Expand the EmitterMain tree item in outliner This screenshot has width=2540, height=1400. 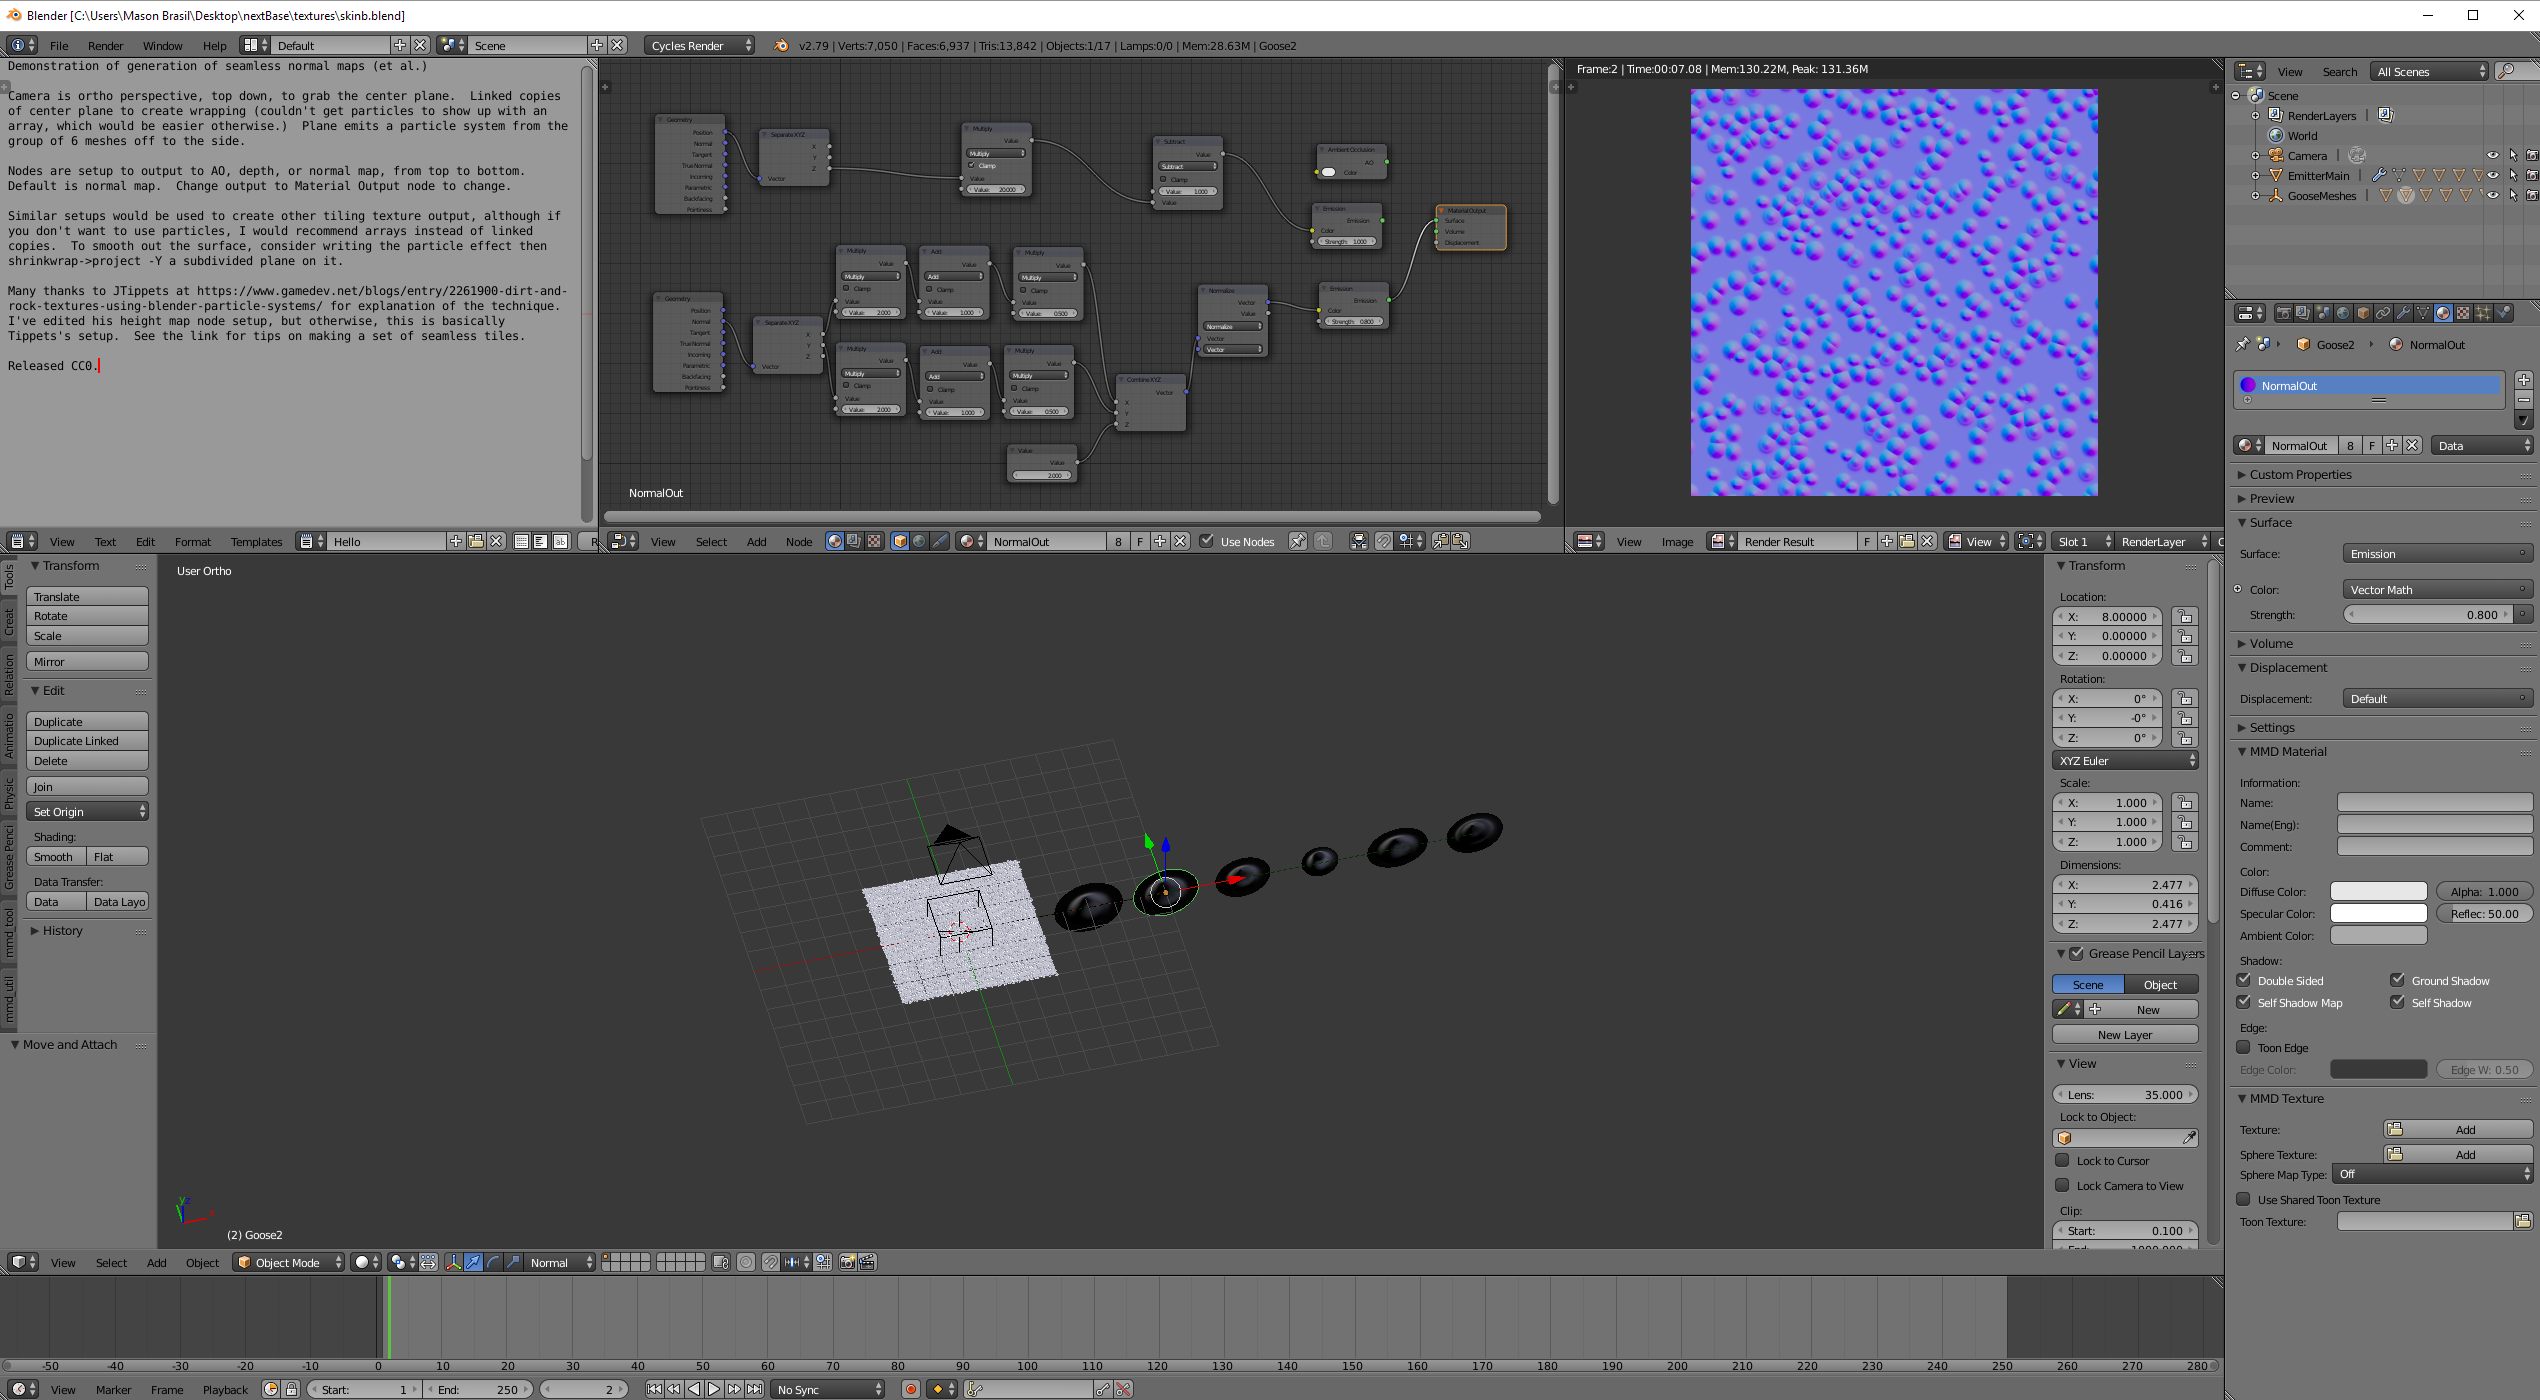tap(2256, 175)
